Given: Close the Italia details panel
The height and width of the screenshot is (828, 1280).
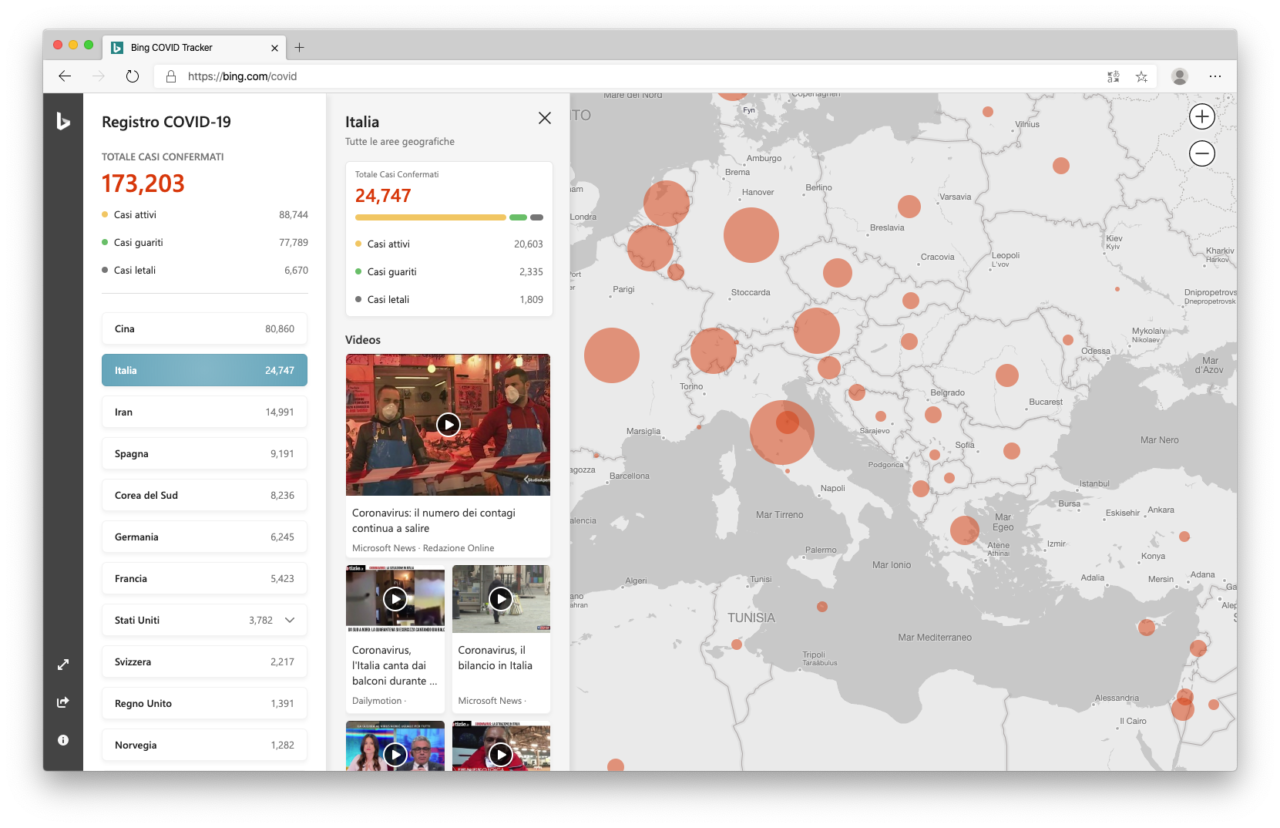Looking at the screenshot, I should pyautogui.click(x=544, y=118).
